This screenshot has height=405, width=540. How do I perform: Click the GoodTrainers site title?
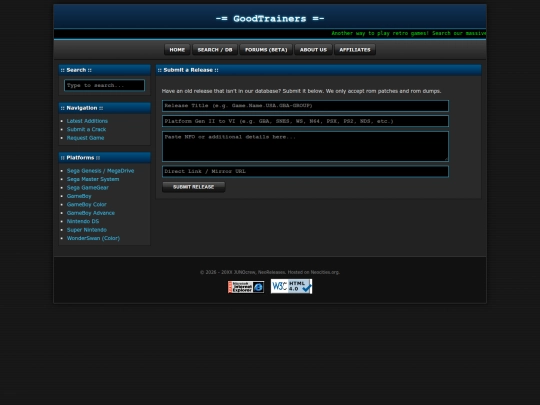270,19
